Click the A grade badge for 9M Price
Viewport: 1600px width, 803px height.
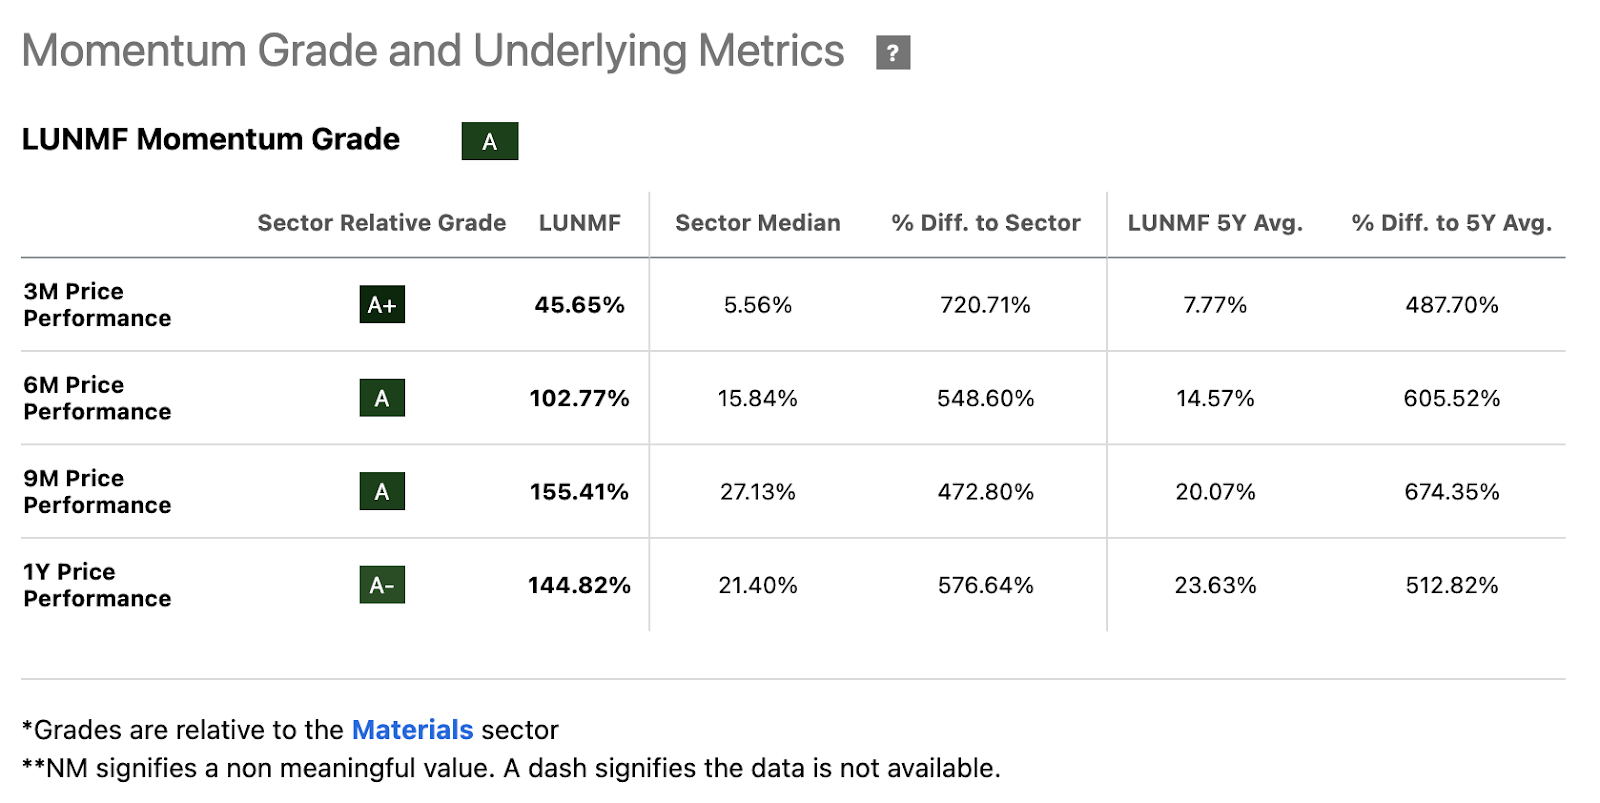pyautogui.click(x=382, y=491)
